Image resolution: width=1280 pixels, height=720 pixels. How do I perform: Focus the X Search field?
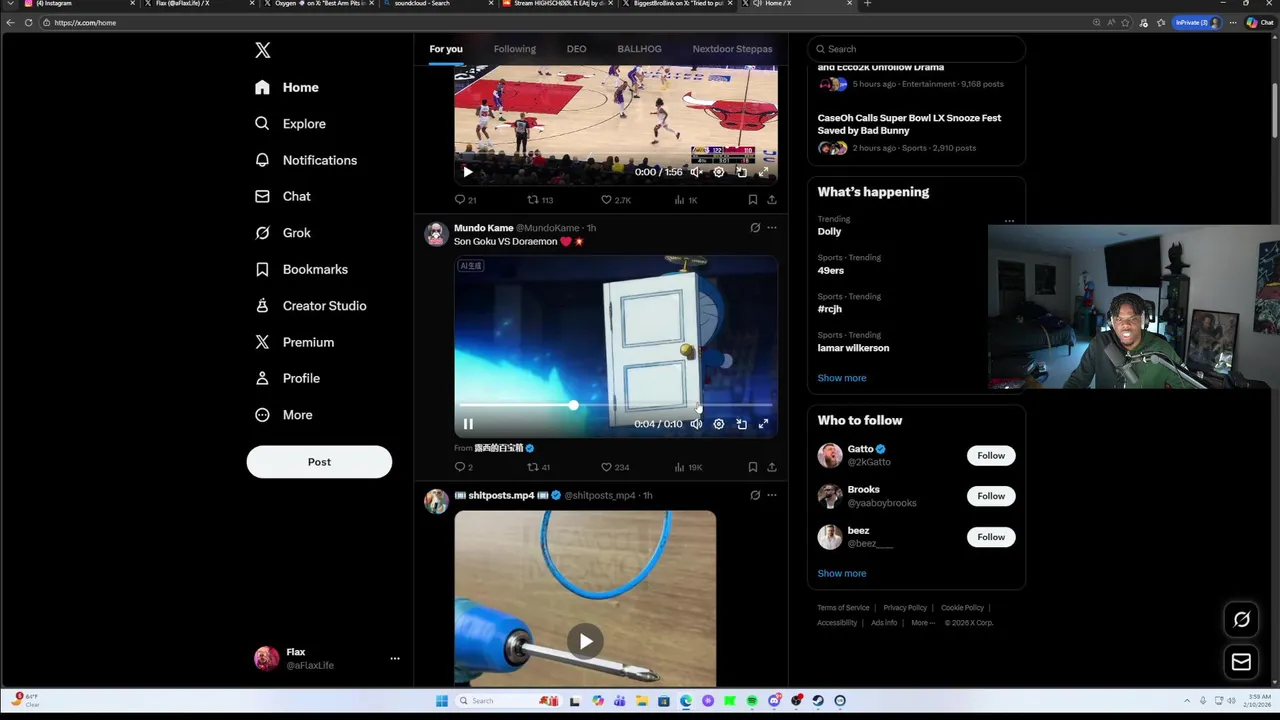tap(916, 49)
